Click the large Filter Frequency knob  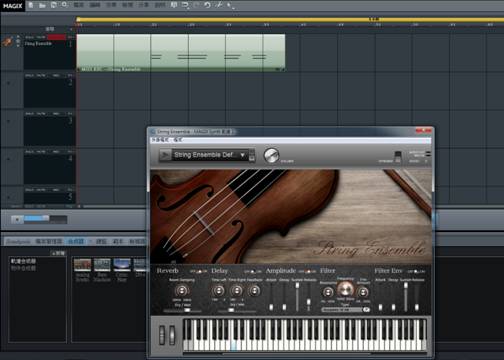coord(345,289)
